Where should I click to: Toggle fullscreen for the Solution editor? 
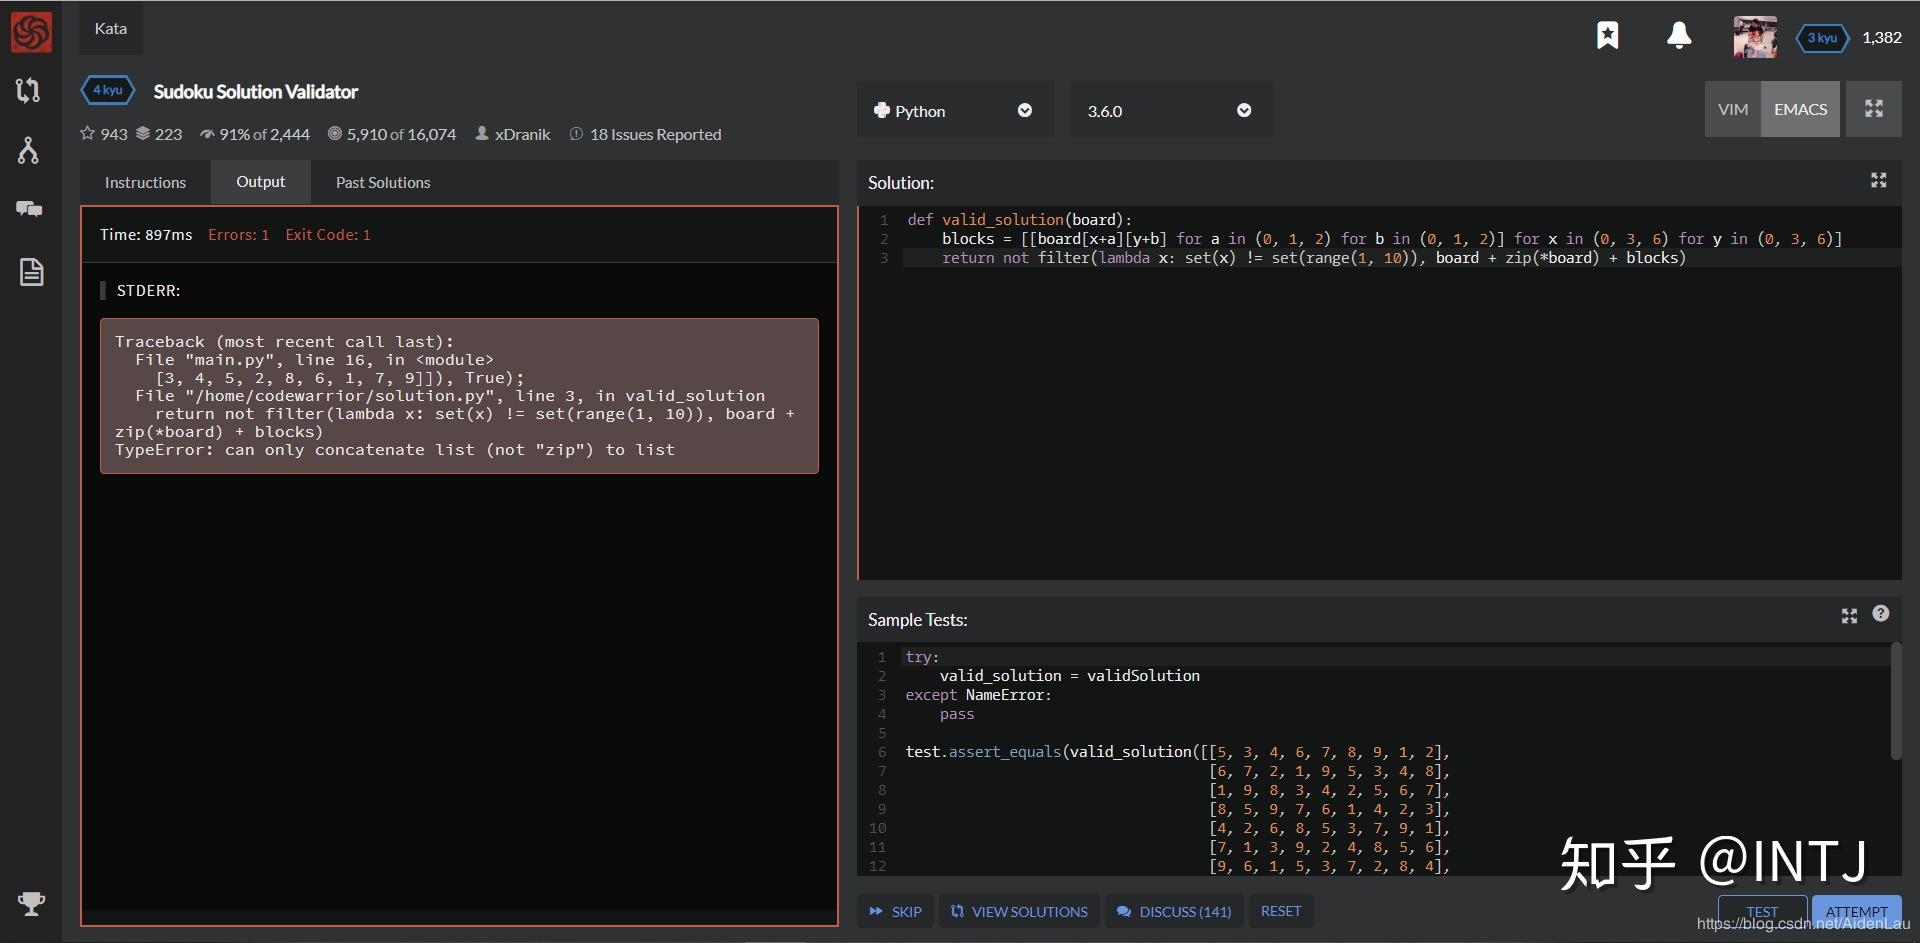(1878, 181)
